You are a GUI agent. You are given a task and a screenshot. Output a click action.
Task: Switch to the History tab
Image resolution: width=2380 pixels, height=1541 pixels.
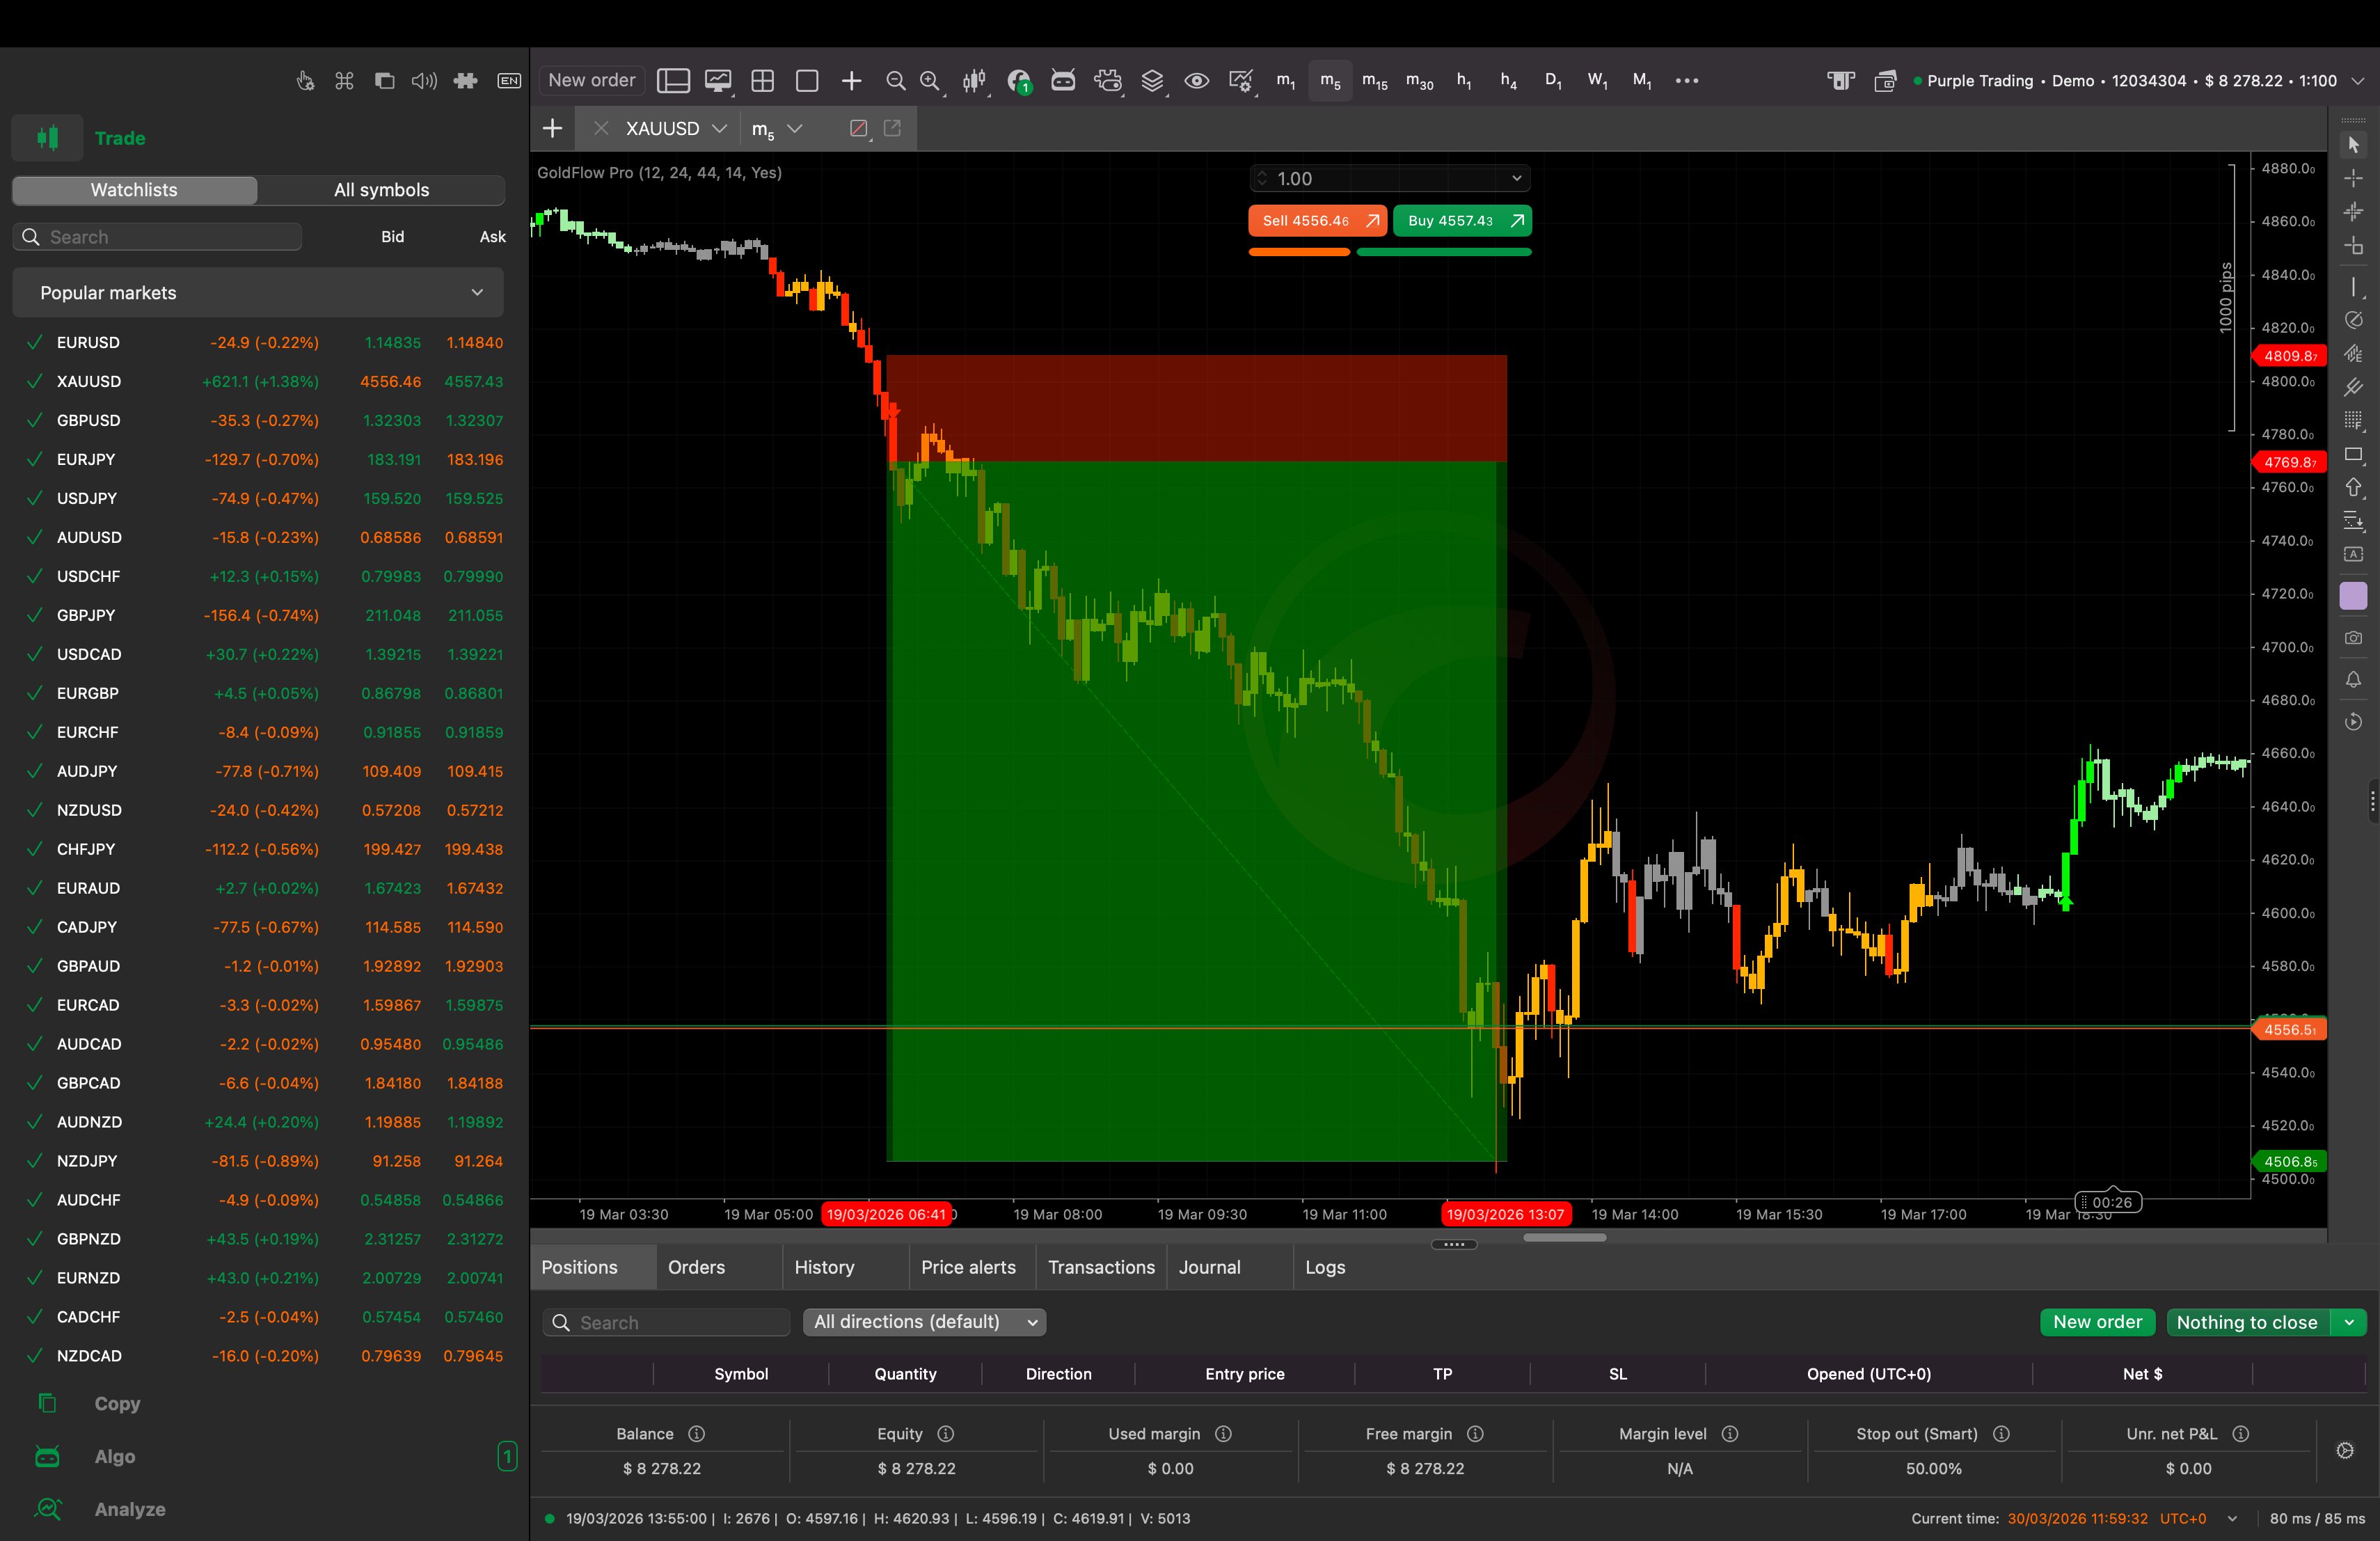click(x=824, y=1267)
